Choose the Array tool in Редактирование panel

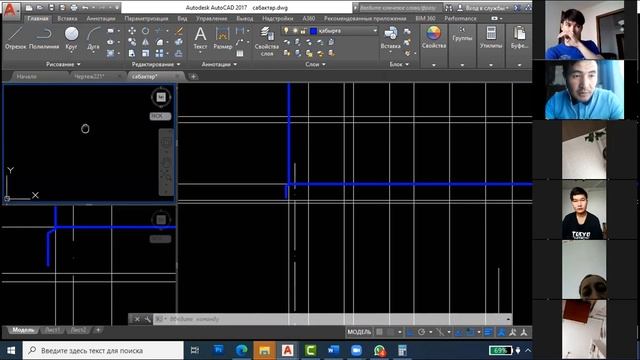[x=159, y=53]
